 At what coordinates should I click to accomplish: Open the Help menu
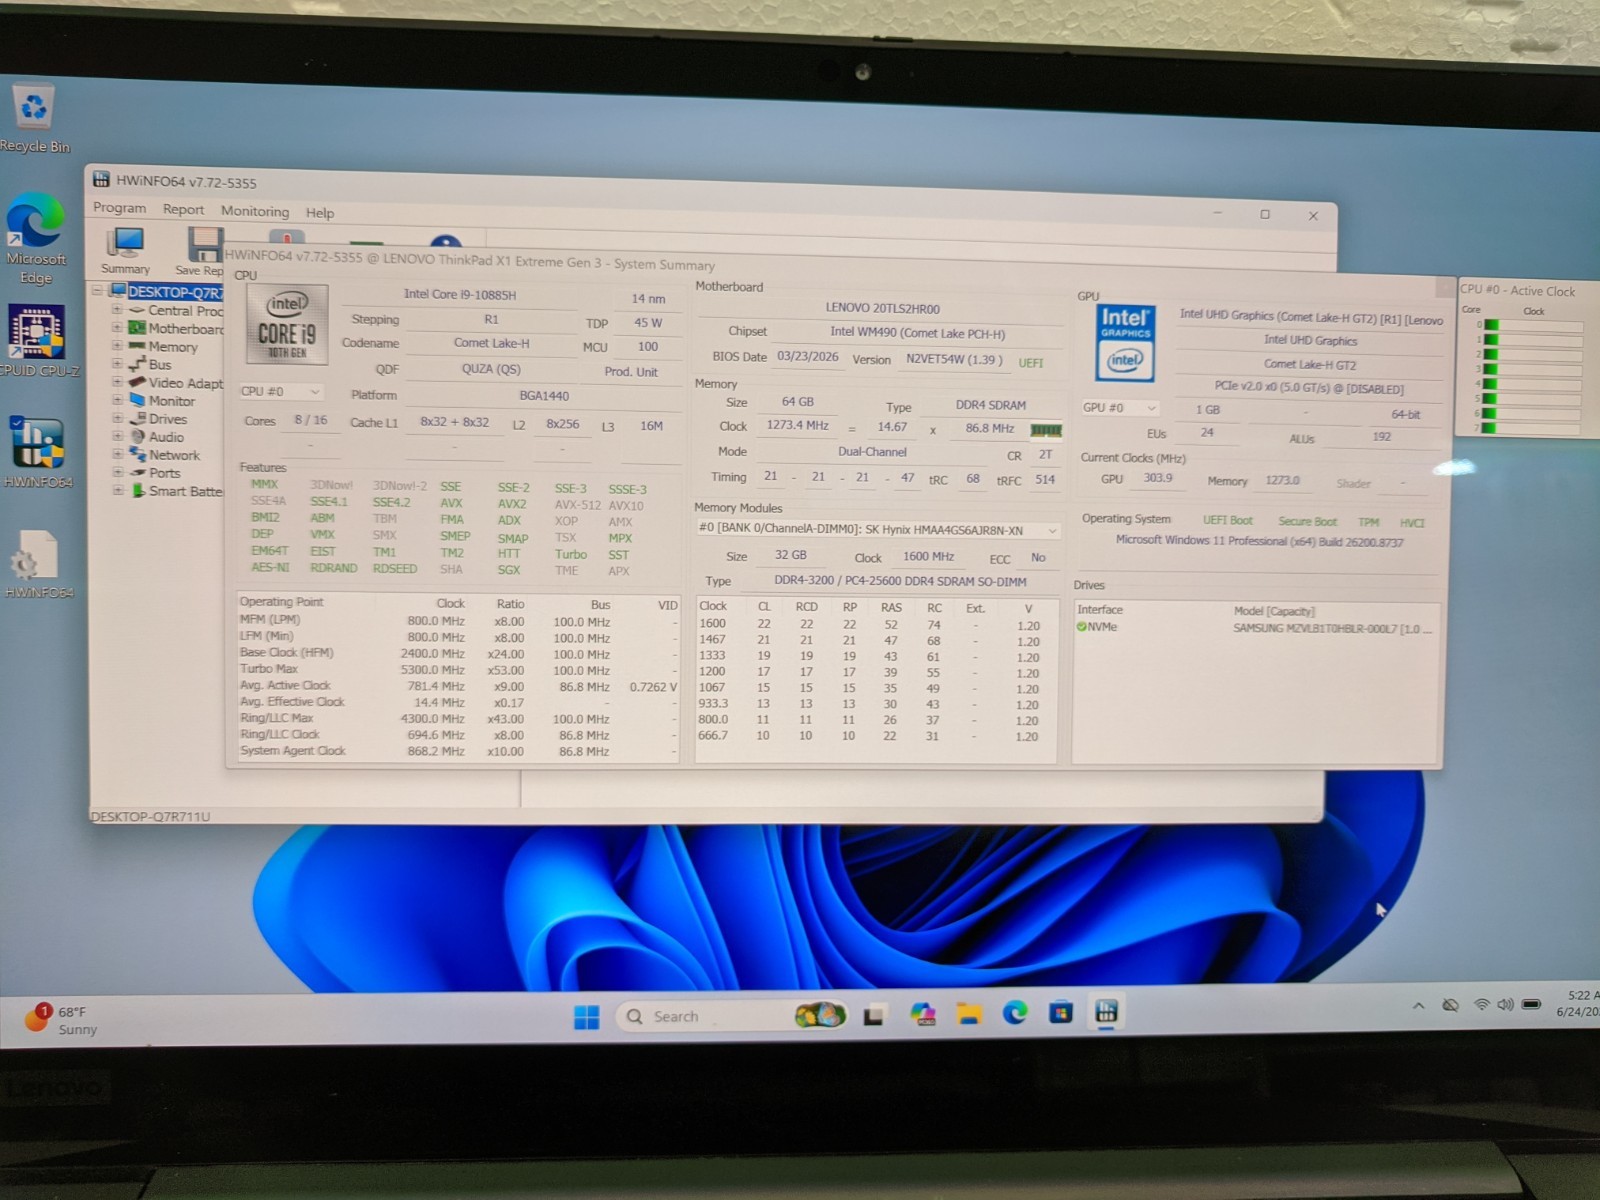tap(320, 213)
